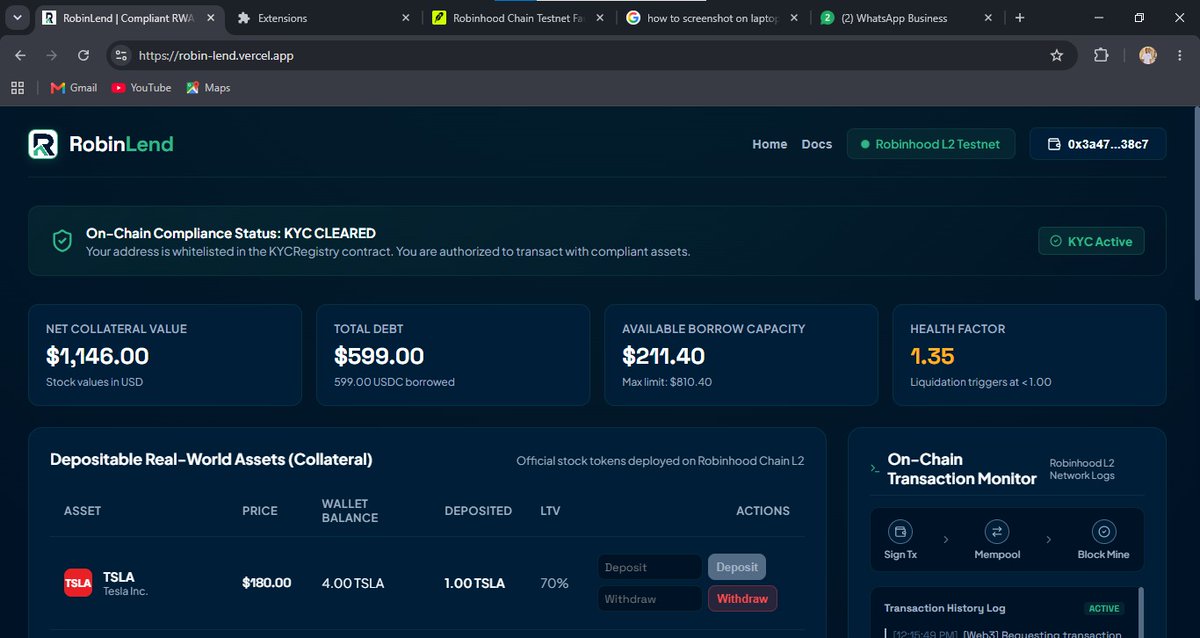Click the Sign Tx wallet icon
Image resolution: width=1200 pixels, height=638 pixels.
pyautogui.click(x=900, y=532)
